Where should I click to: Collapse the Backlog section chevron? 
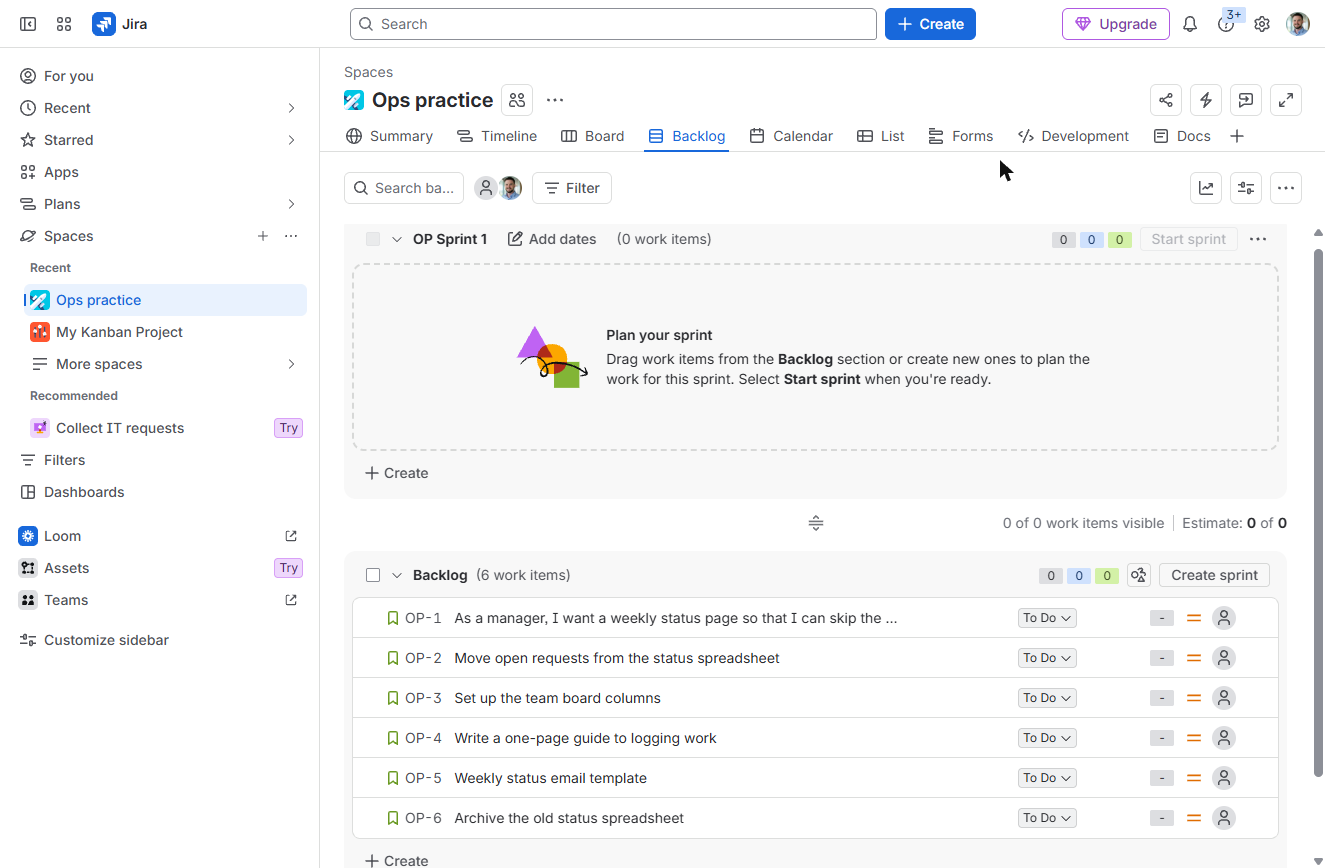click(397, 575)
